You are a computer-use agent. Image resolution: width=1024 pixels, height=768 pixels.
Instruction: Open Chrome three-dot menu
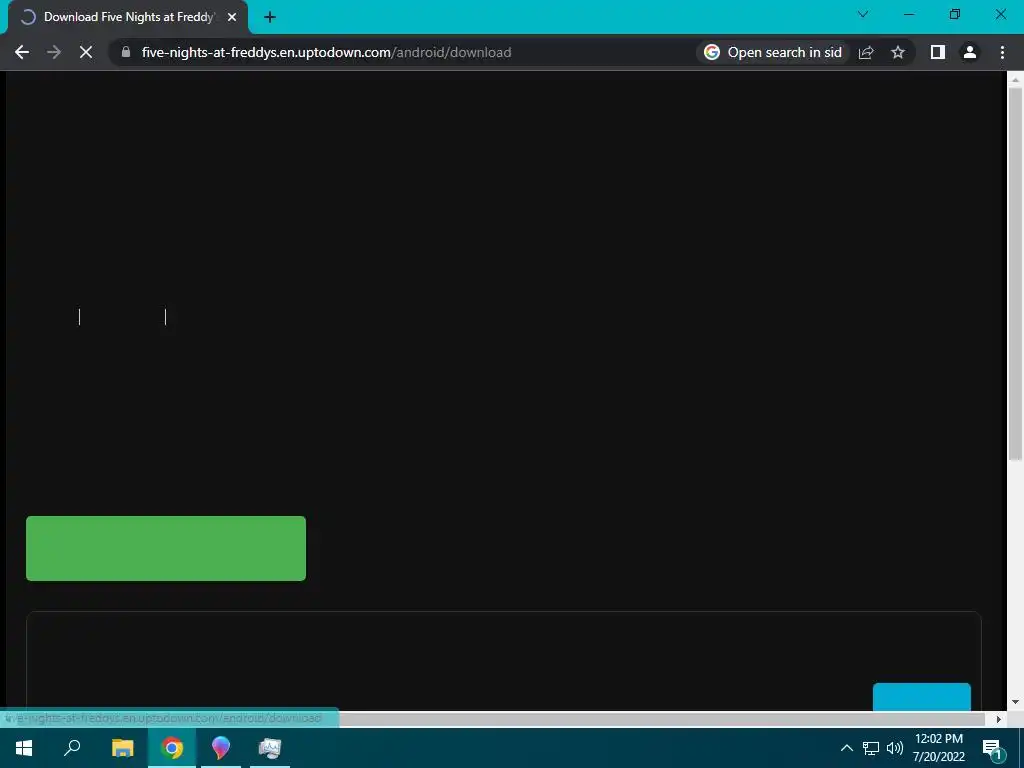(1002, 52)
